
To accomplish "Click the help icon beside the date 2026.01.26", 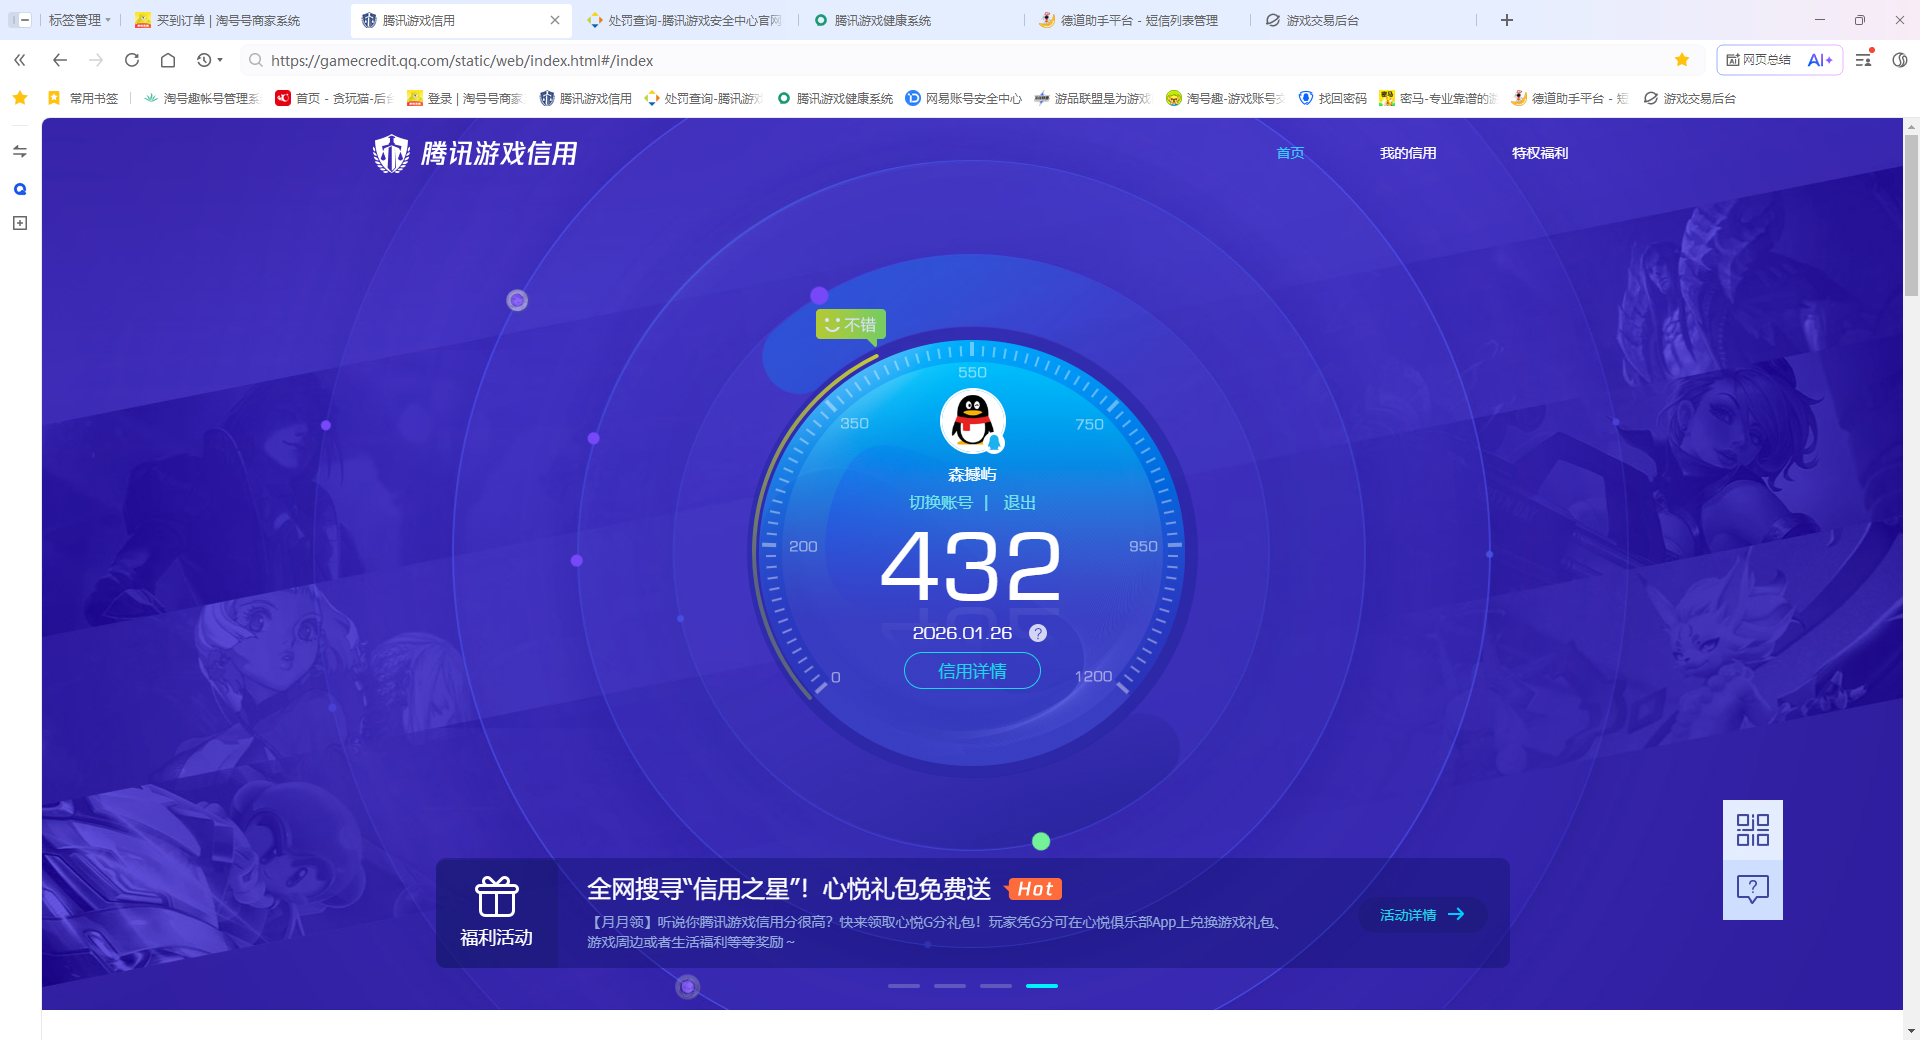I will tap(1037, 633).
